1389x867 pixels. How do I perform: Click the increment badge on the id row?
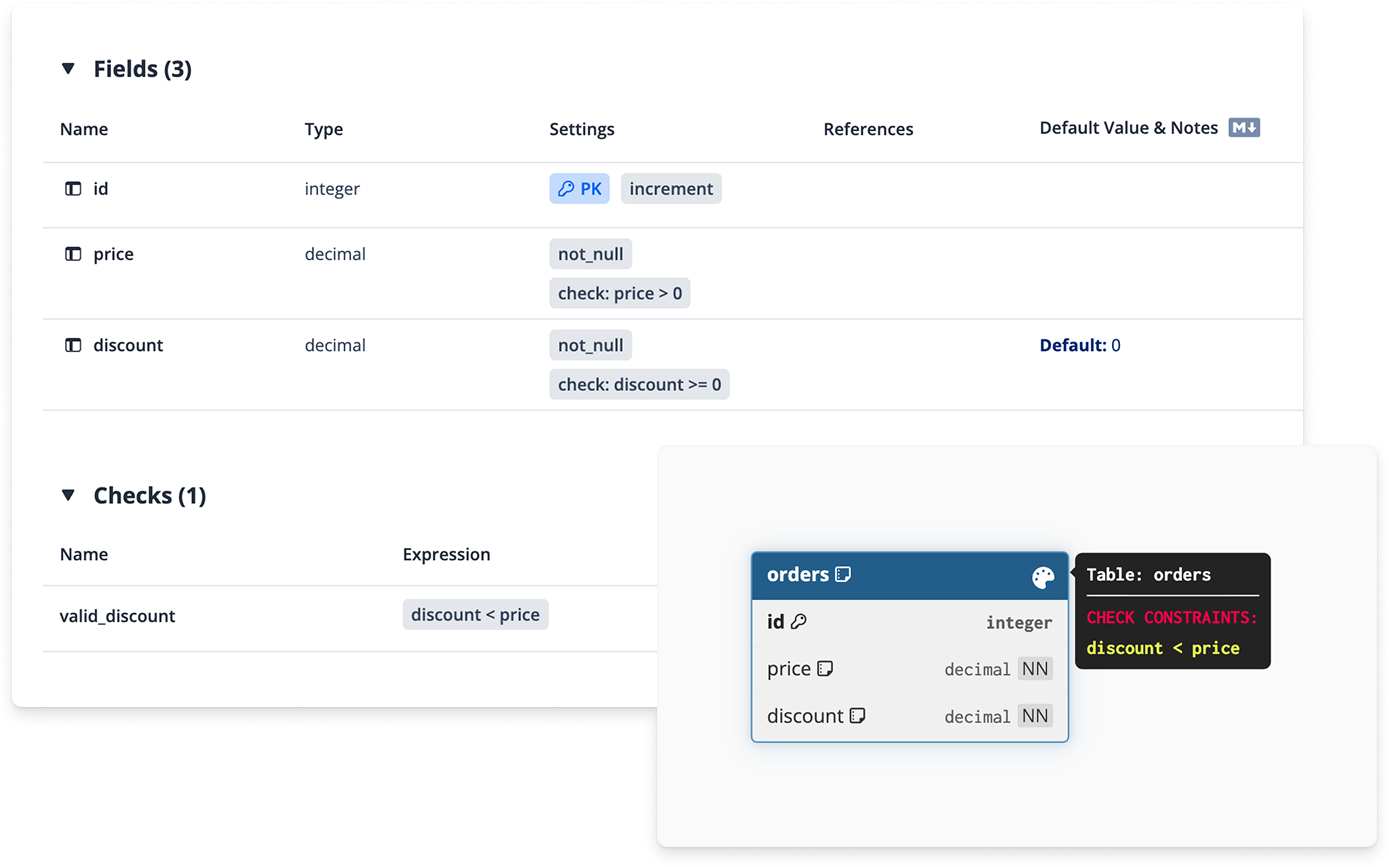coord(670,188)
